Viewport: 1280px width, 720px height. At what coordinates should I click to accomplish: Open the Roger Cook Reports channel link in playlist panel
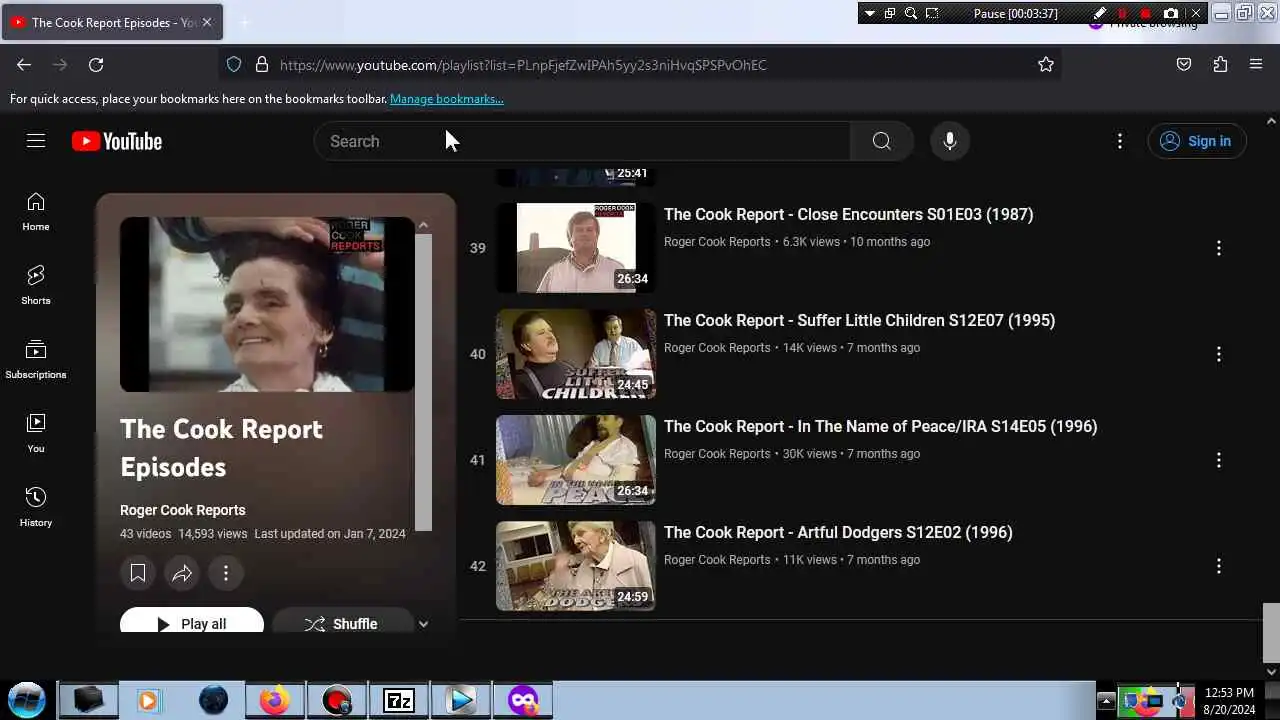[x=182, y=510]
